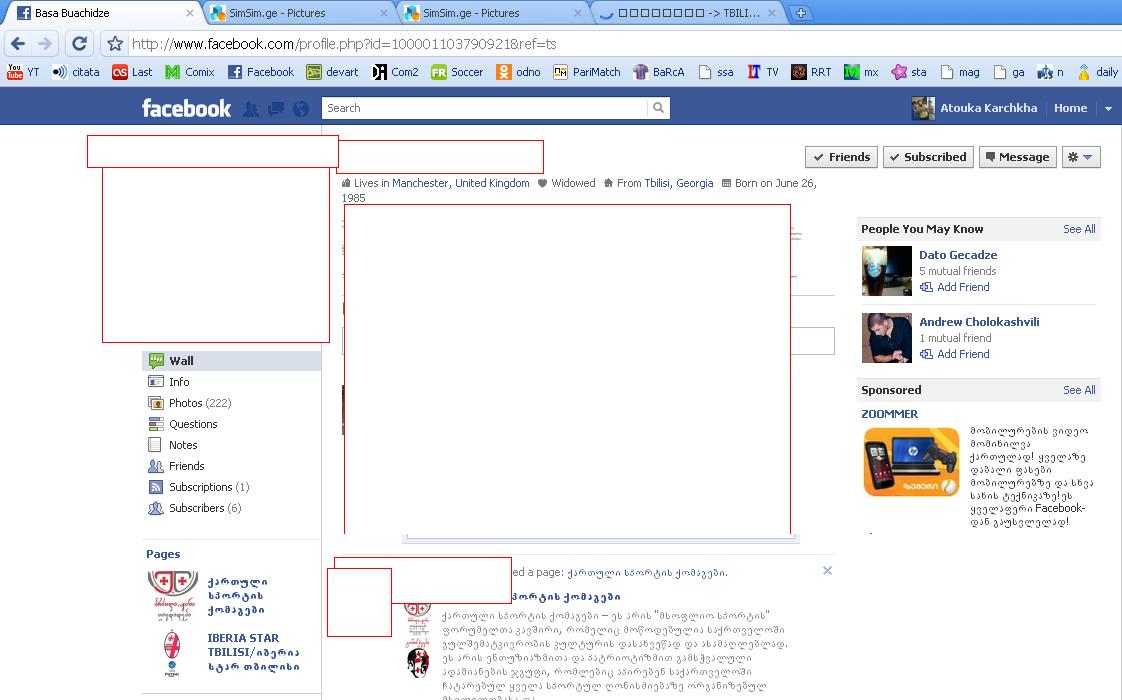Open ZOOMMER ad image
Viewport: 1122px width, 700px height.
[911, 462]
